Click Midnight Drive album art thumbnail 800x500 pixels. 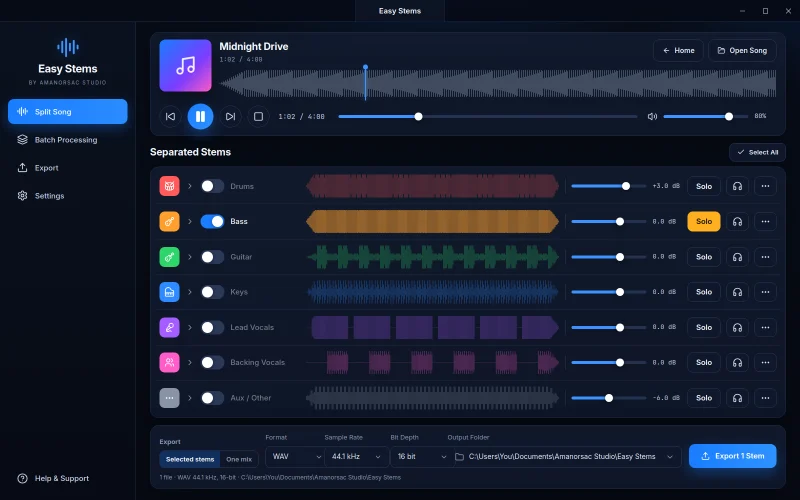[185, 65]
